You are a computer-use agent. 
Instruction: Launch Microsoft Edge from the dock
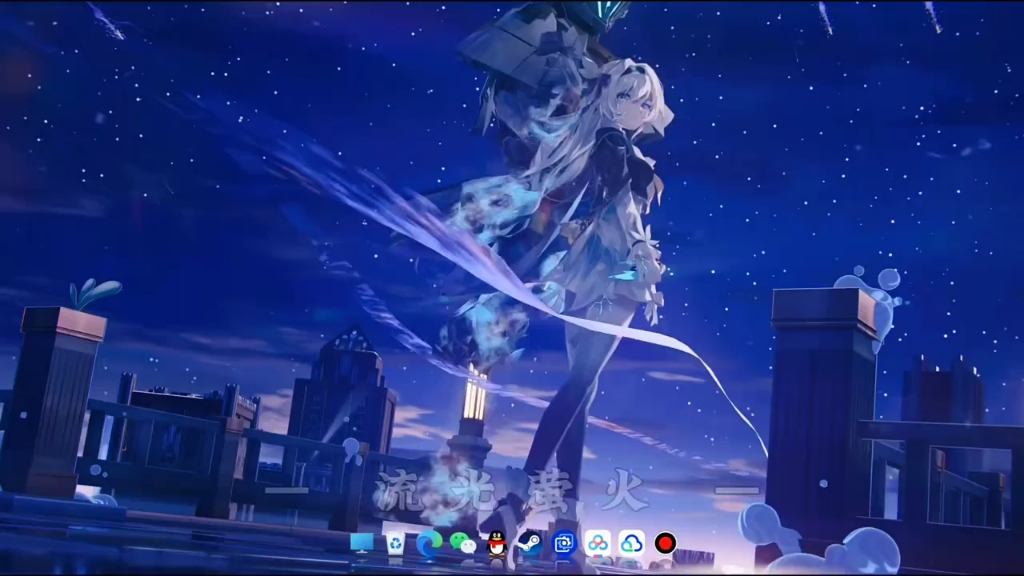tap(429, 543)
